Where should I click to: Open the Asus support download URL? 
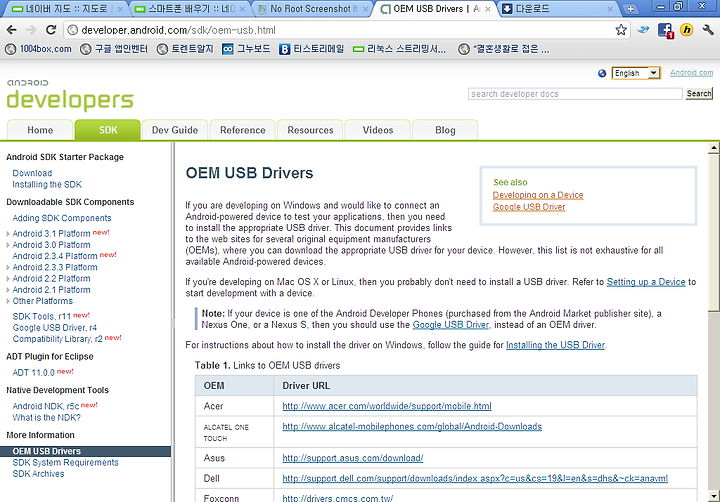353,458
